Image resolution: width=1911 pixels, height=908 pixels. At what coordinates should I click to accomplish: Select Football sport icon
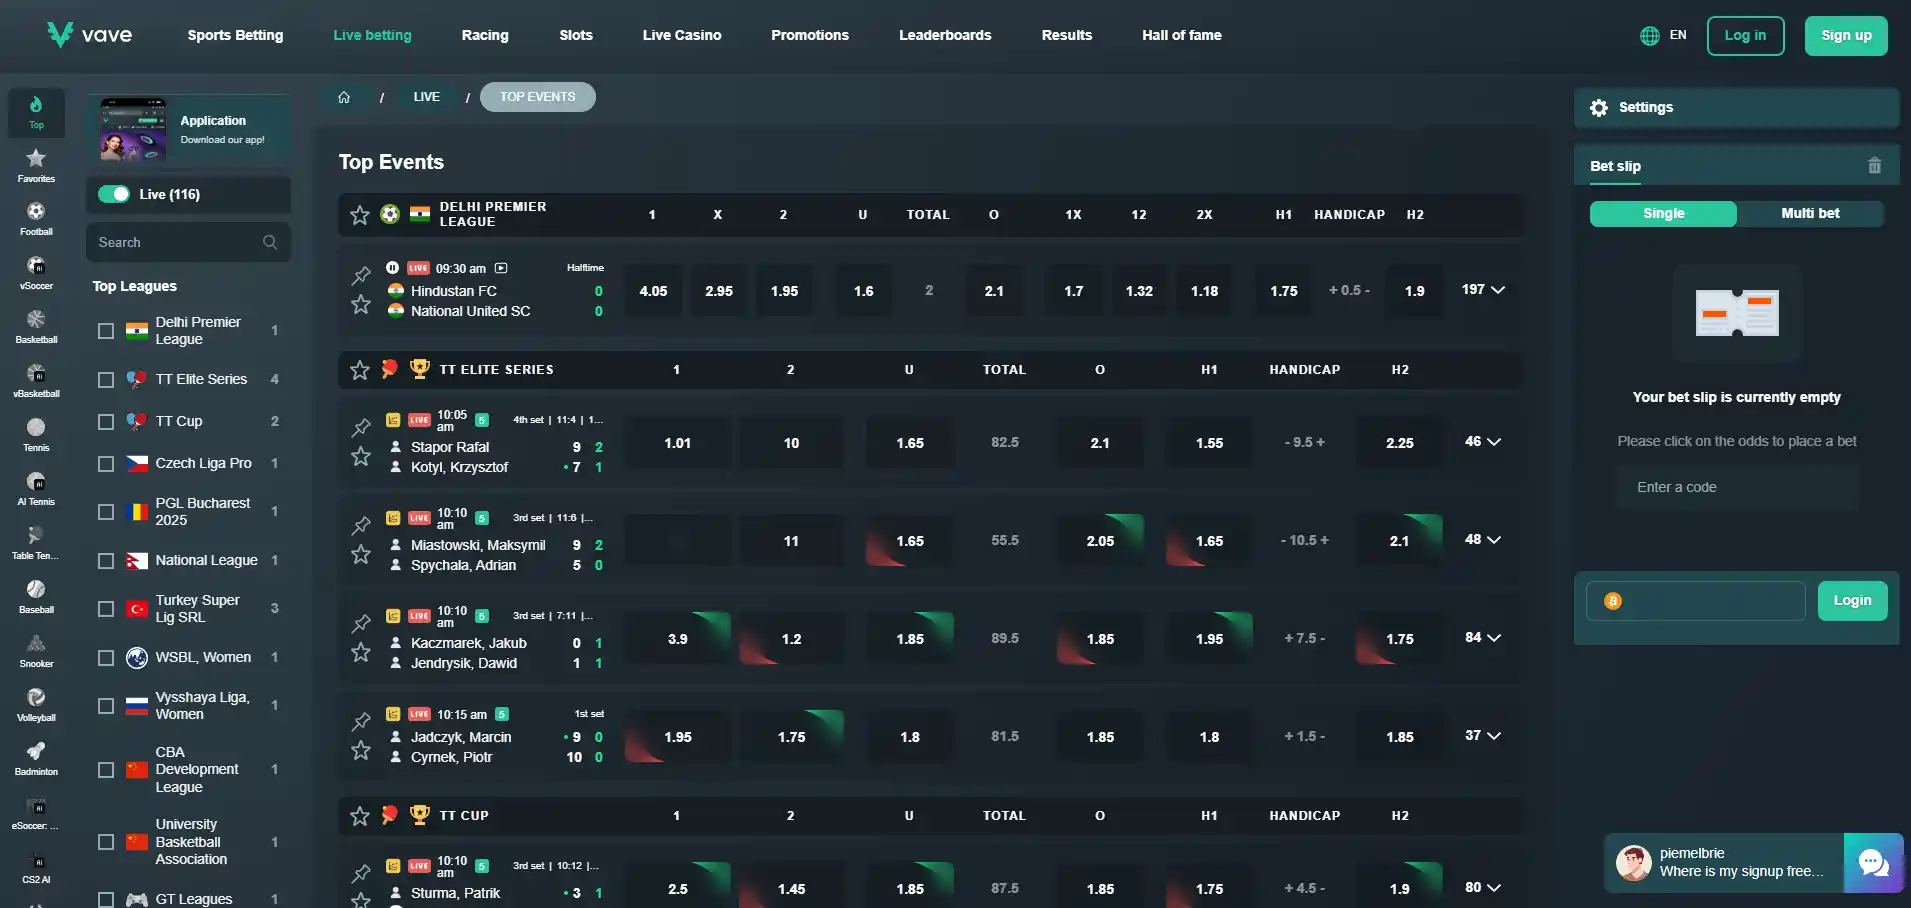pyautogui.click(x=36, y=219)
